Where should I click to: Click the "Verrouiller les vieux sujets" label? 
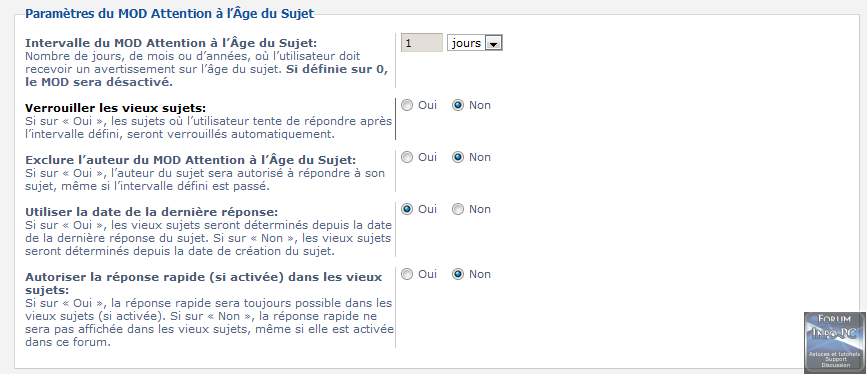click(x=116, y=108)
